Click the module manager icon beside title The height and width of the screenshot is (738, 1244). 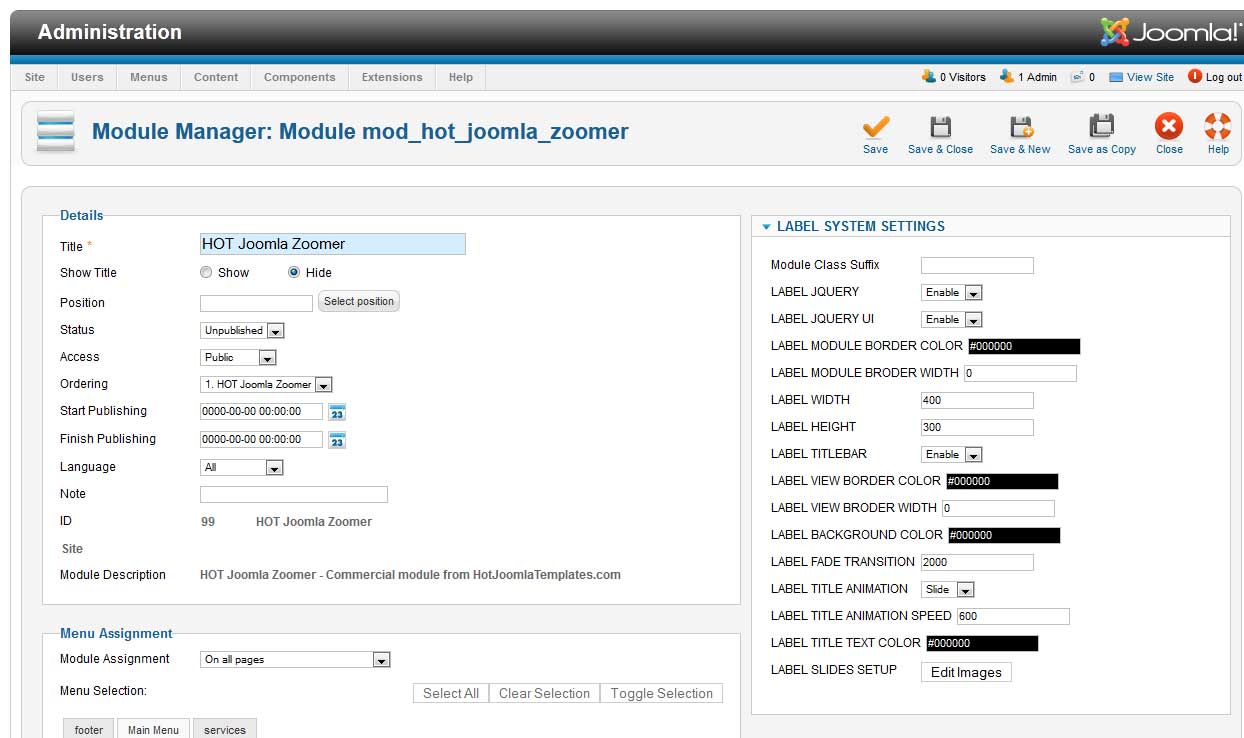pos(56,132)
